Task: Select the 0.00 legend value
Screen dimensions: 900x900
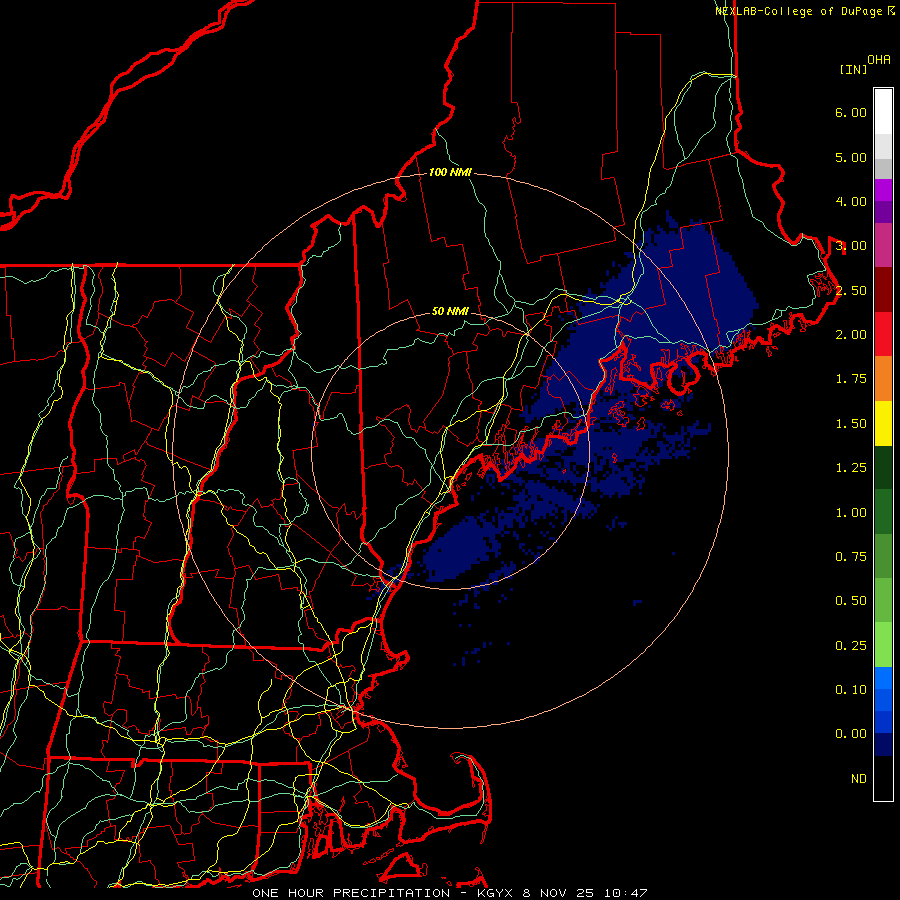Action: (851, 734)
